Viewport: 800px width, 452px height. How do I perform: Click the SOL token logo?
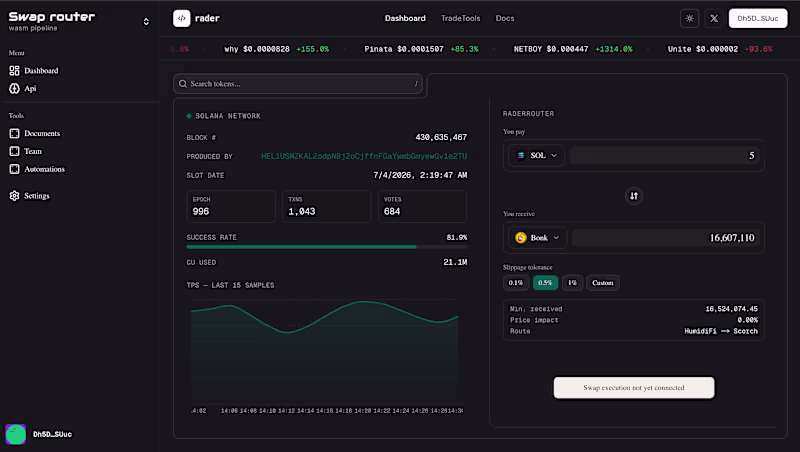pyautogui.click(x=521, y=155)
